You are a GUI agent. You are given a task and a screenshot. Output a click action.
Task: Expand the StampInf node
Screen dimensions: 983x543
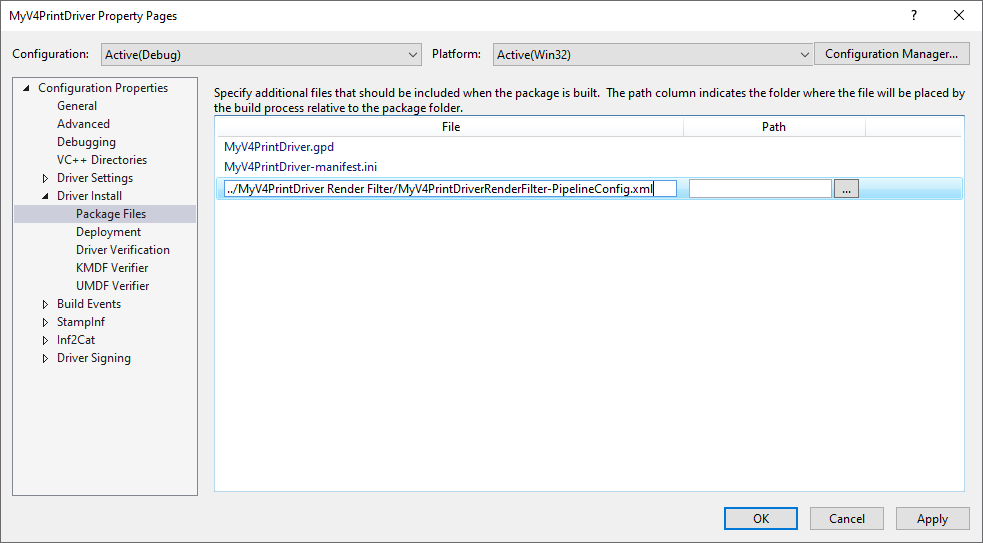(45, 322)
